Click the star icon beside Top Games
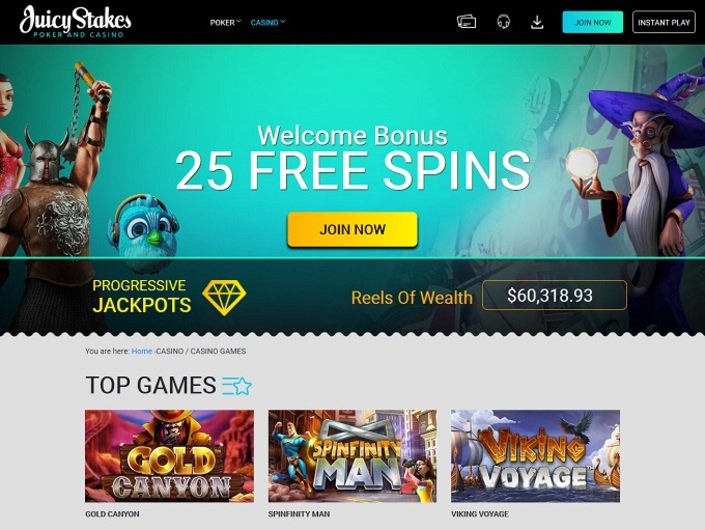The image size is (705, 530). tap(237, 386)
